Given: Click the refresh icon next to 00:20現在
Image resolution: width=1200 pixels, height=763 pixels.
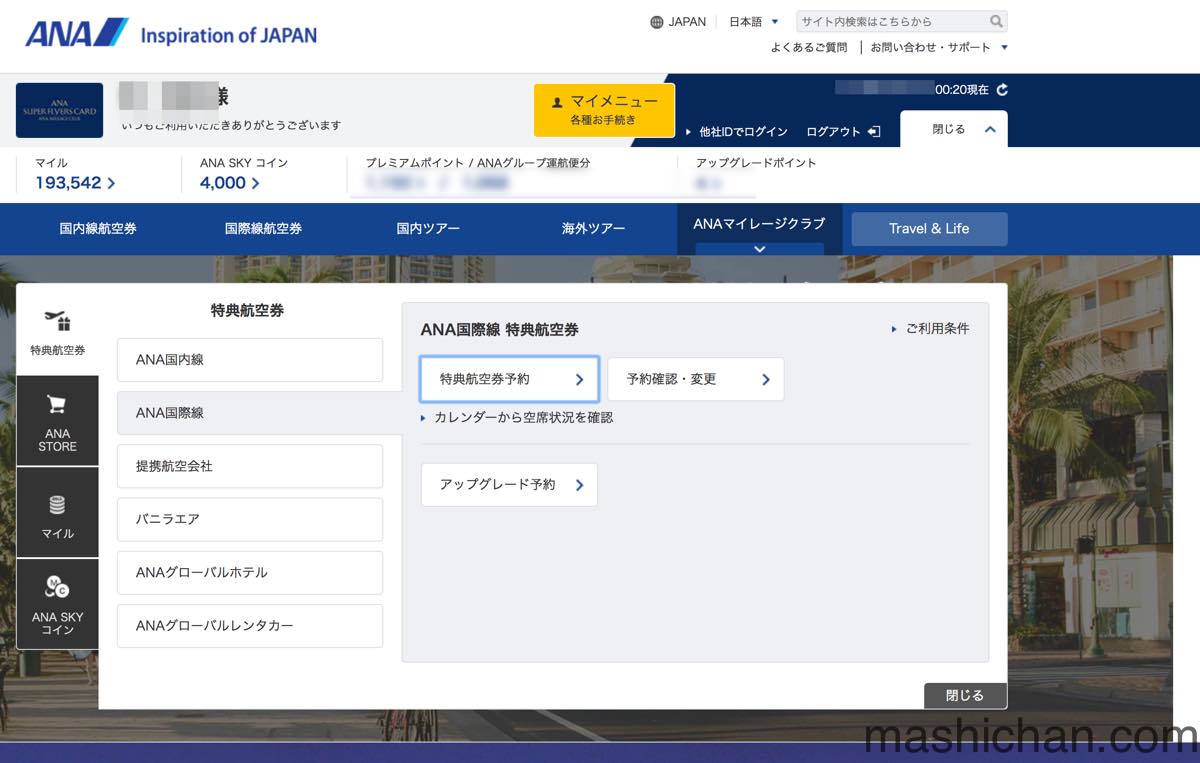Looking at the screenshot, I should point(1002,89).
